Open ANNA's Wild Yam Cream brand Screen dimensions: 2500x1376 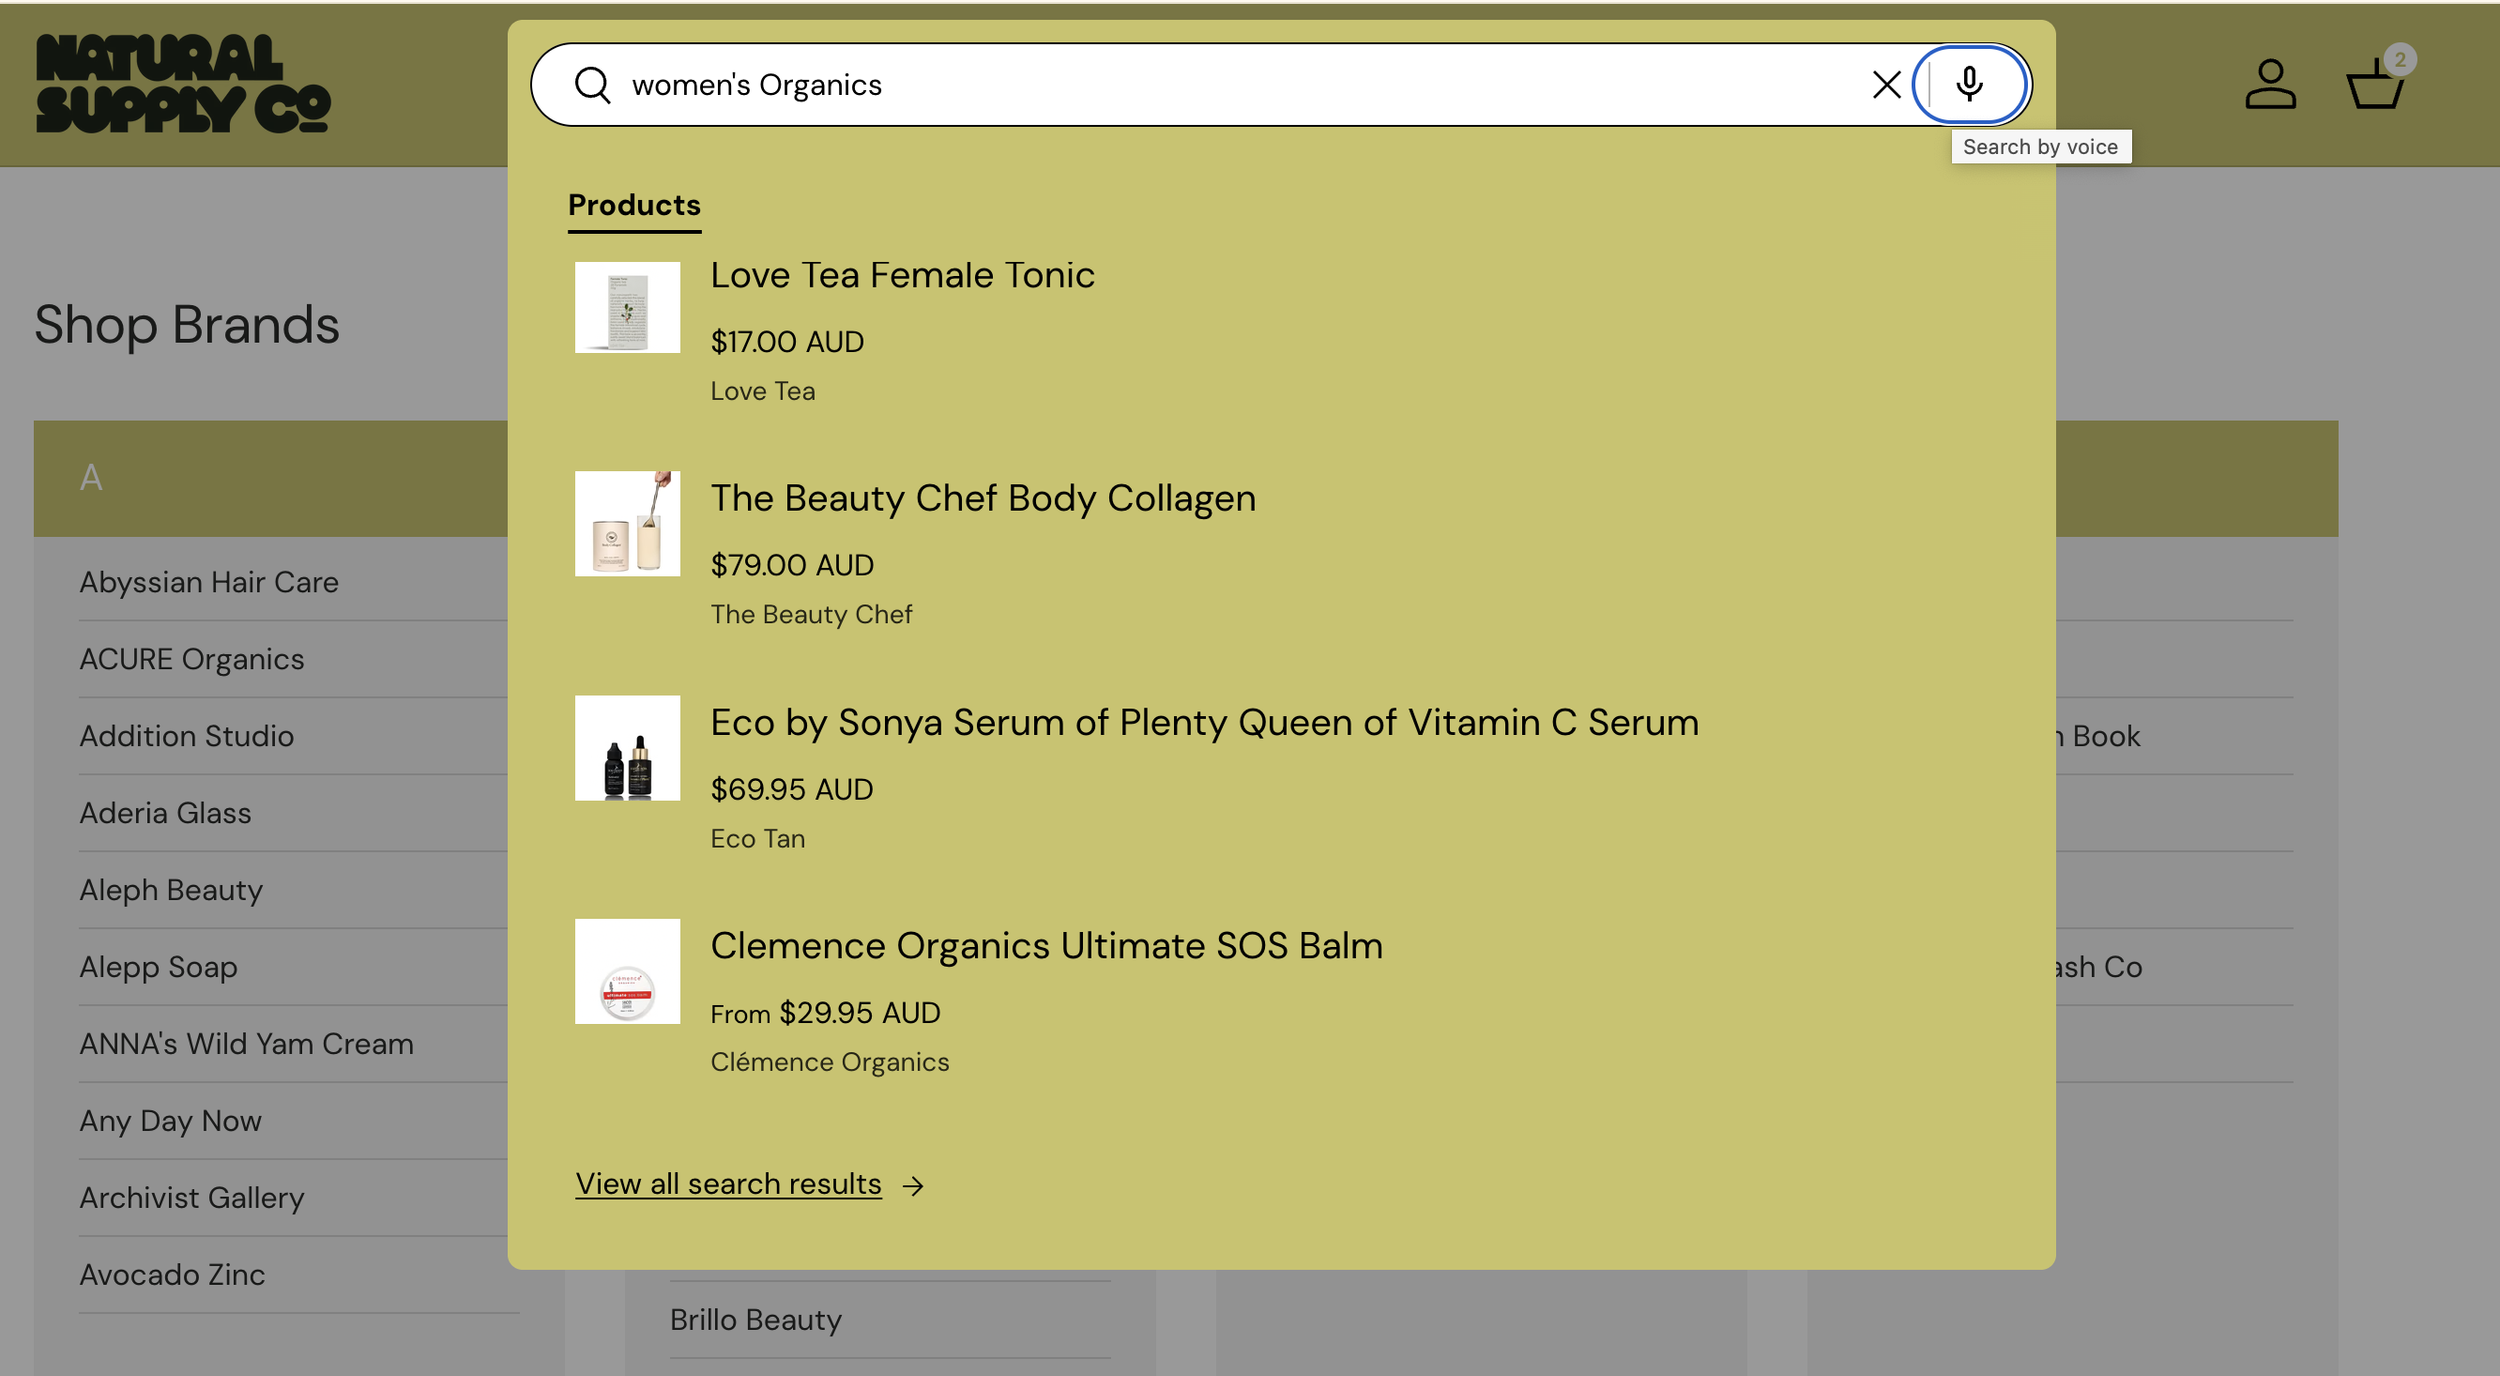246,1044
